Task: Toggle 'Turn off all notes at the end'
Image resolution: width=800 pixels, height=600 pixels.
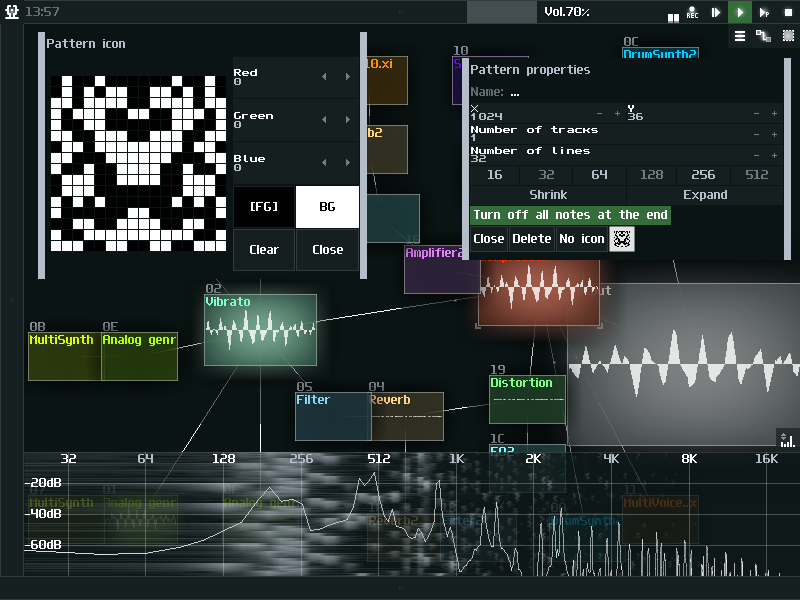Action: point(570,215)
